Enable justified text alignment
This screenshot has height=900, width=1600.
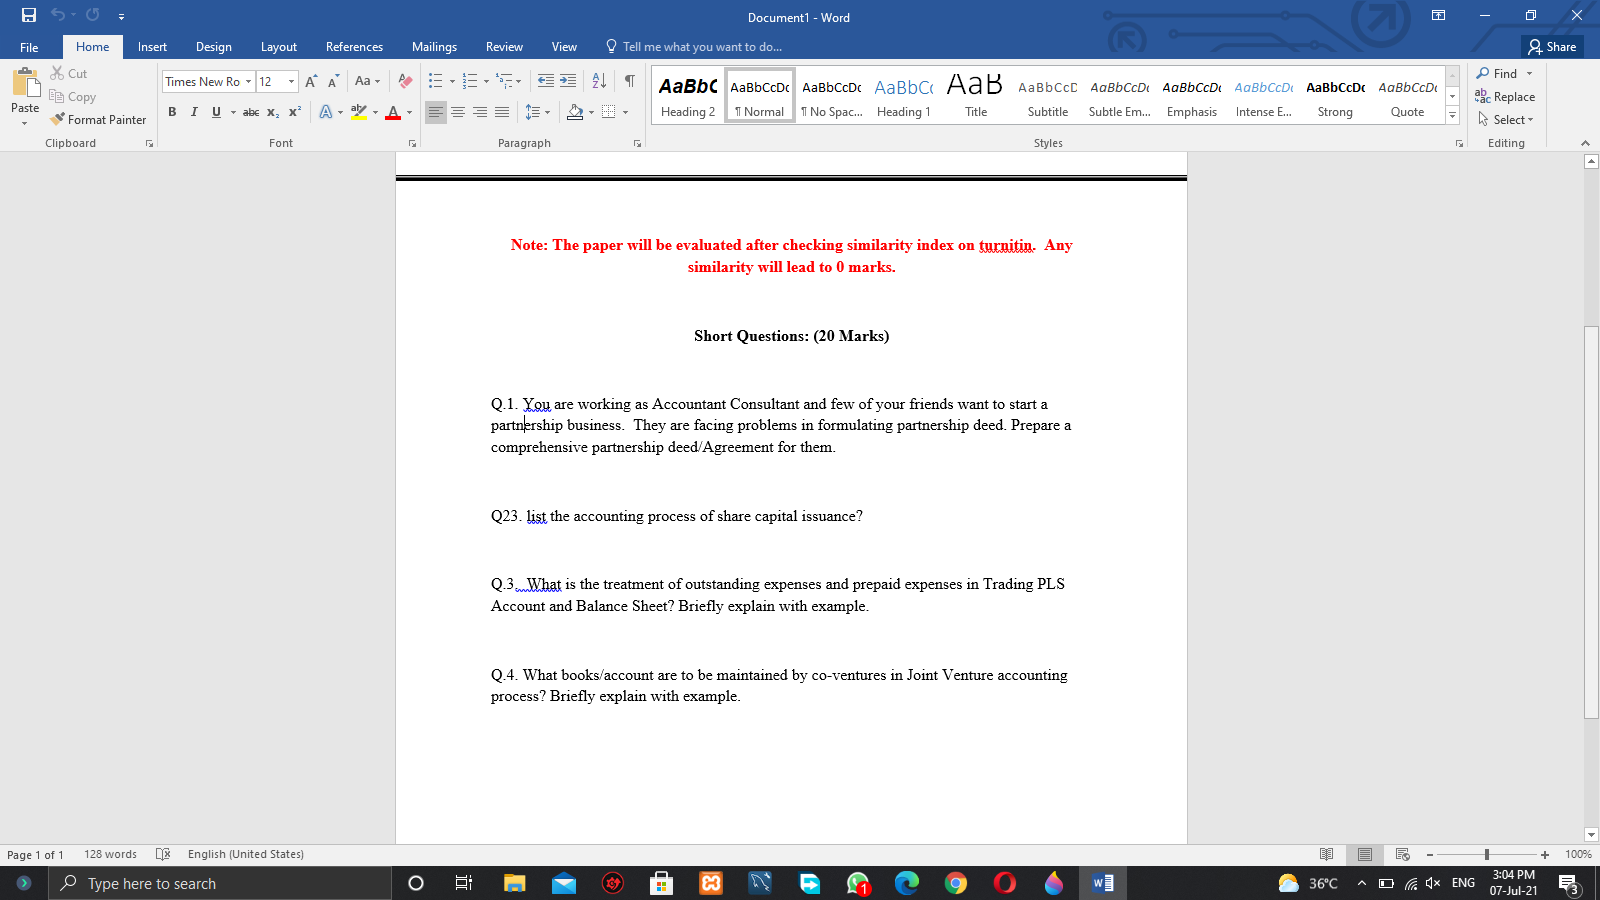501,112
